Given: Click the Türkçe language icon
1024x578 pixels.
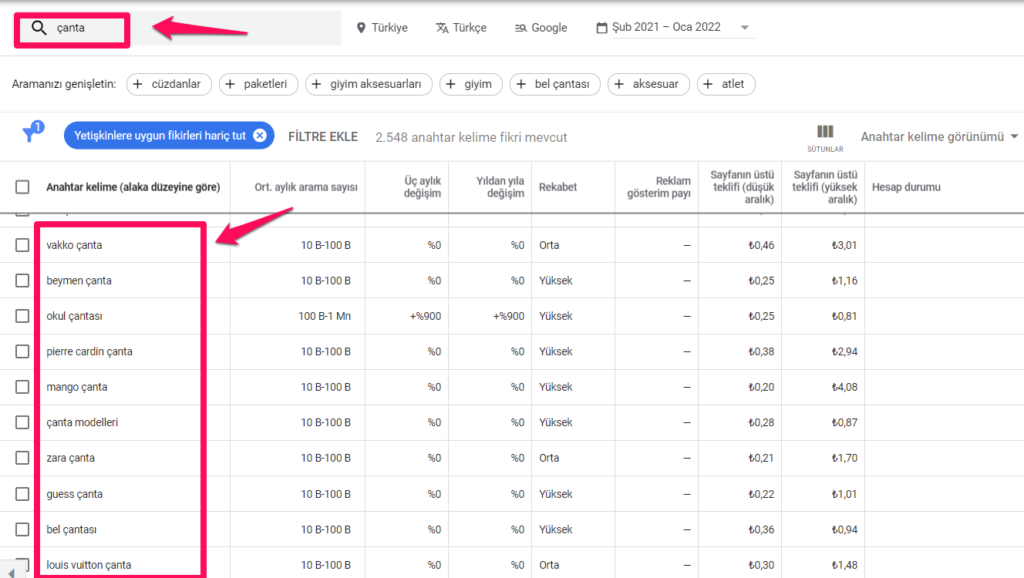Looking at the screenshot, I should (x=442, y=28).
